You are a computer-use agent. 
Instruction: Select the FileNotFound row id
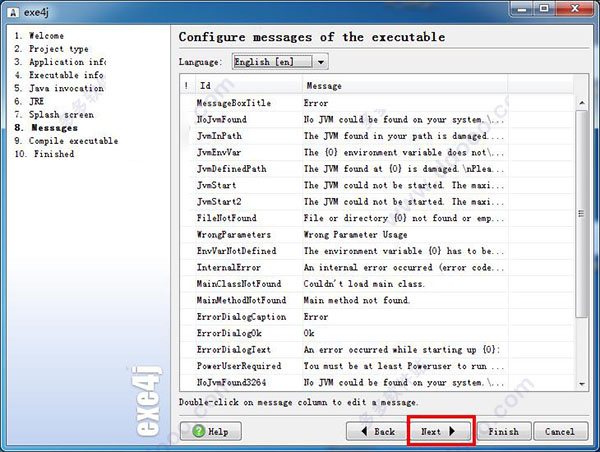click(227, 218)
